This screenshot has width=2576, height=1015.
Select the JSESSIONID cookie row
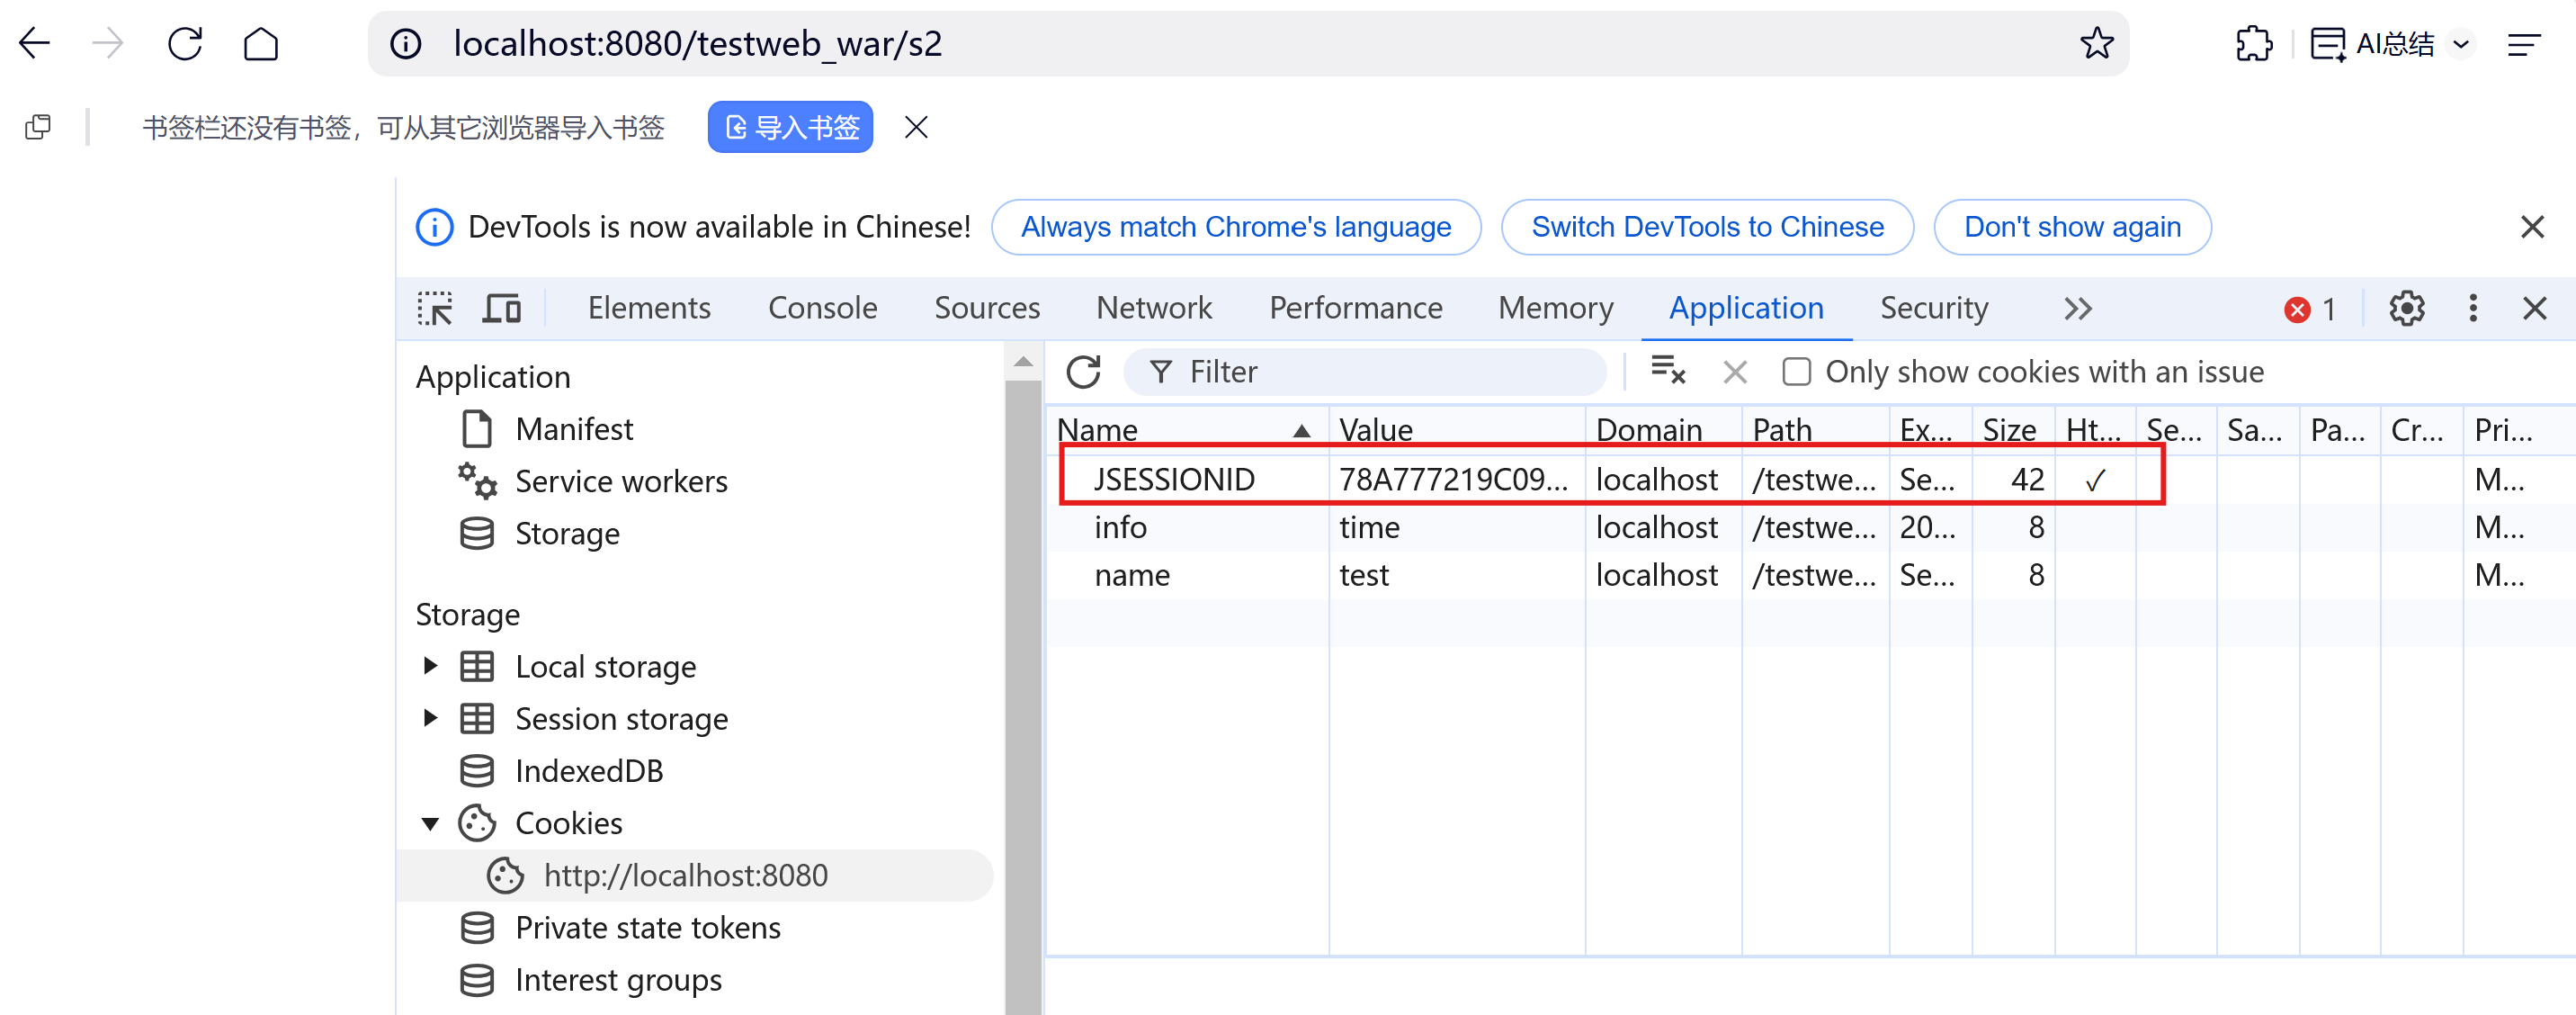(1173, 479)
